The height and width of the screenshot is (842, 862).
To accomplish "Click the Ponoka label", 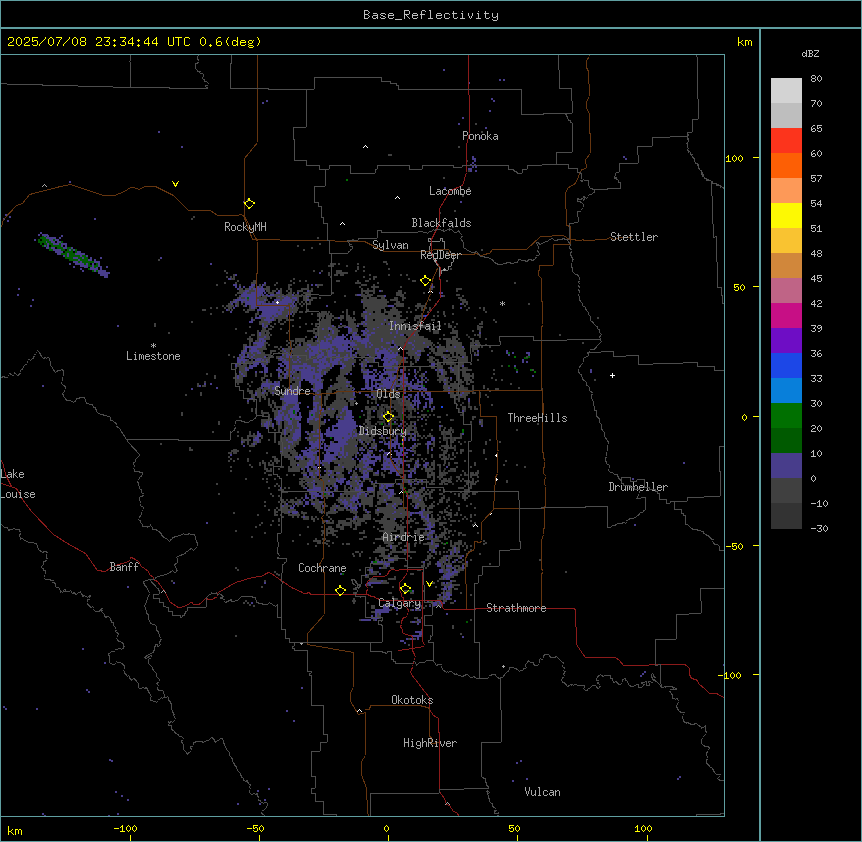I will (x=480, y=136).
